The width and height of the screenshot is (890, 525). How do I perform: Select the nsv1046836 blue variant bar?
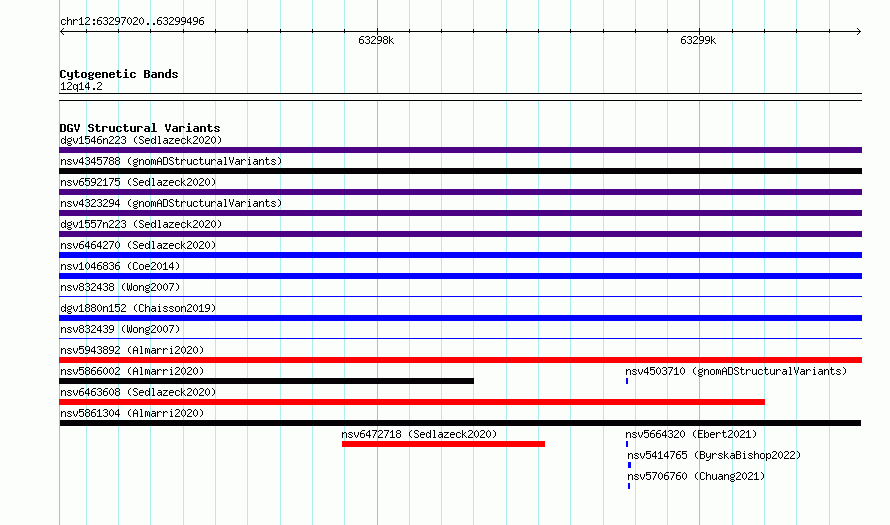(x=460, y=276)
